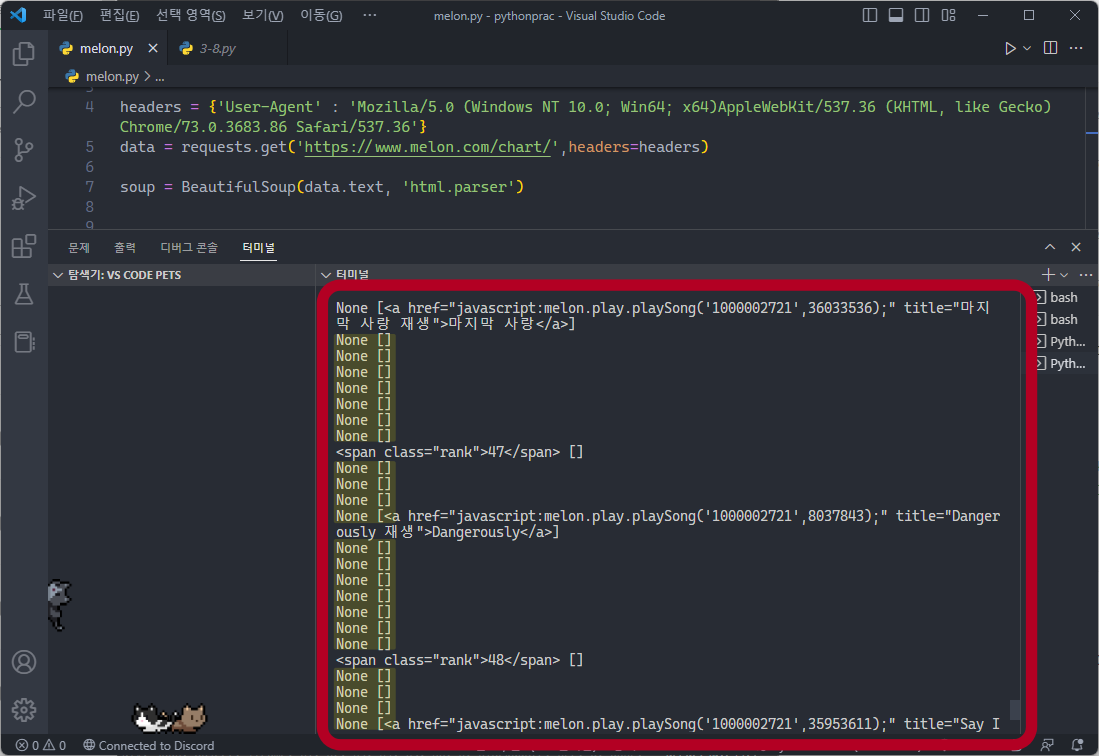Switch to the melon.py tab
The width and height of the screenshot is (1099, 756).
click(106, 48)
